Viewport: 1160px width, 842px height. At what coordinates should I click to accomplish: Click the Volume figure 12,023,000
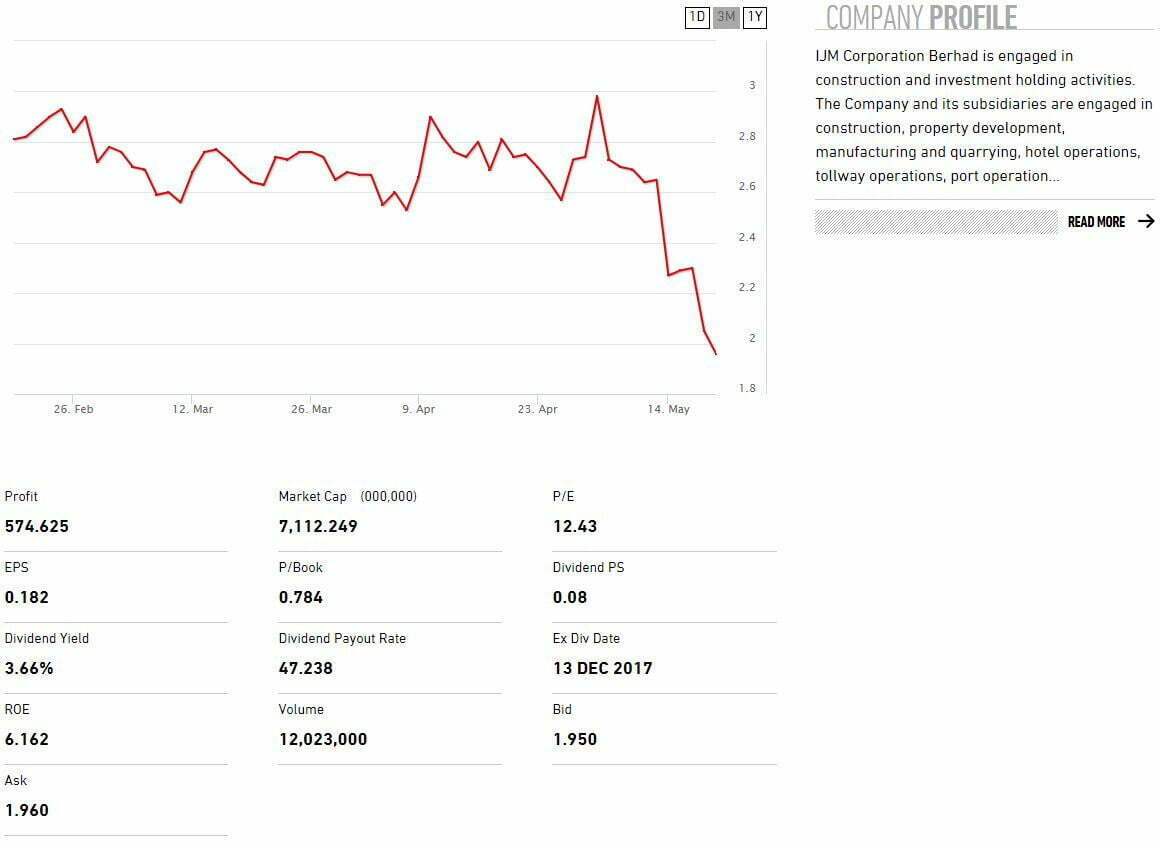pos(323,739)
